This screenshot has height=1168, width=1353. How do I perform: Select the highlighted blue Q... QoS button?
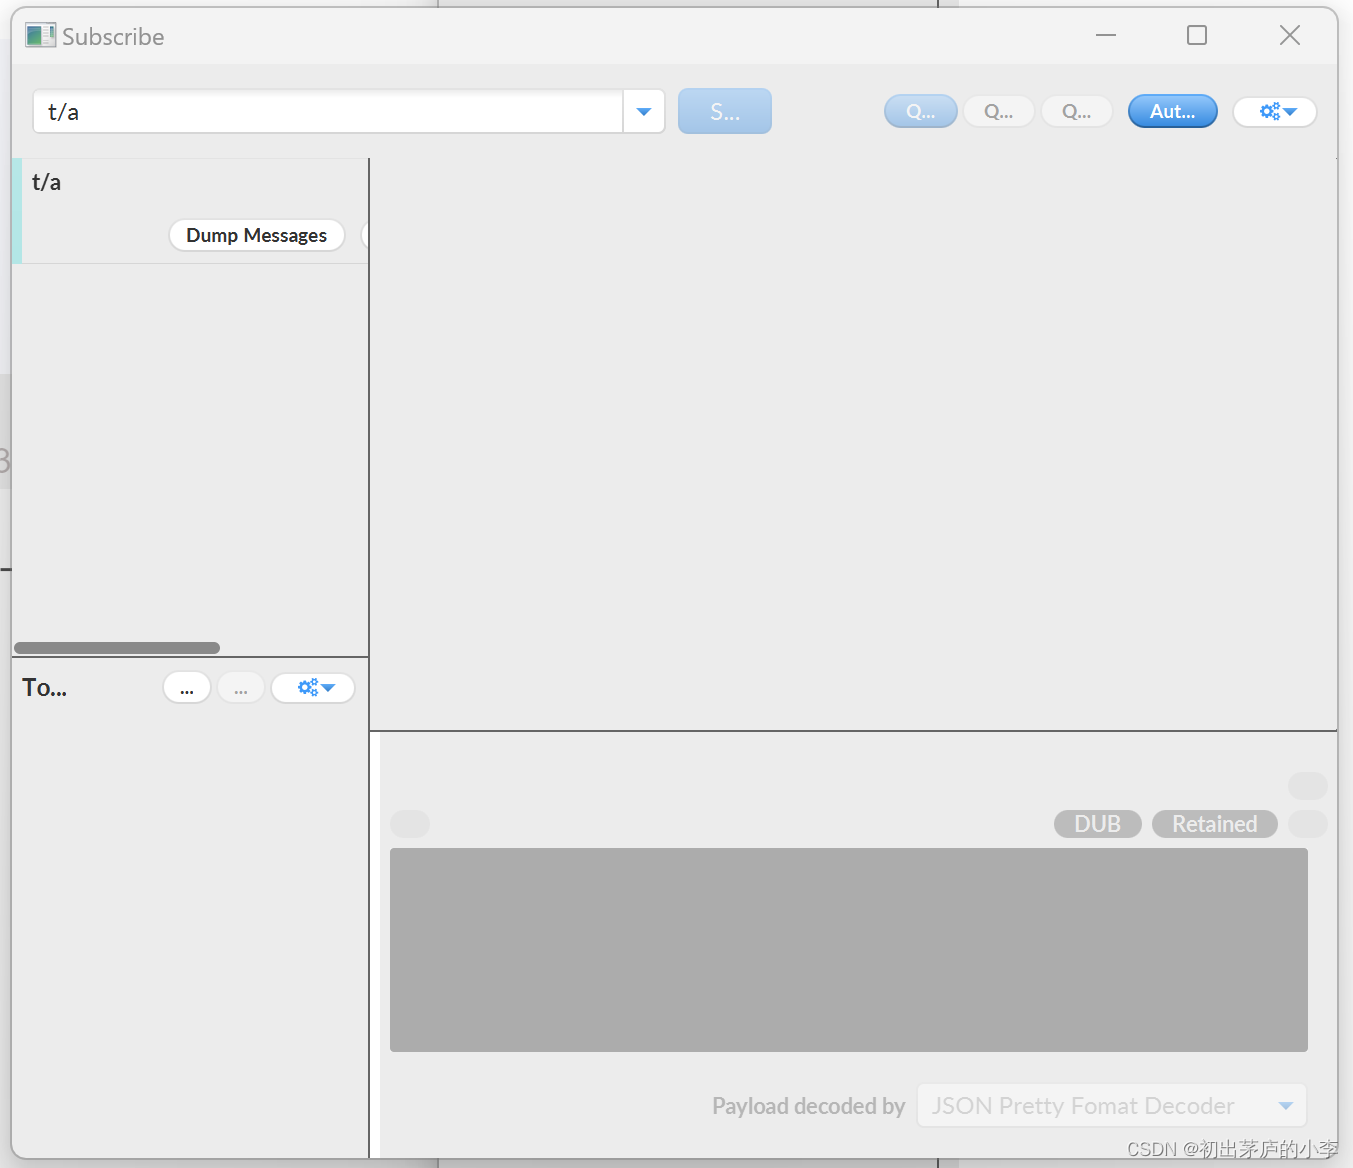coord(921,112)
